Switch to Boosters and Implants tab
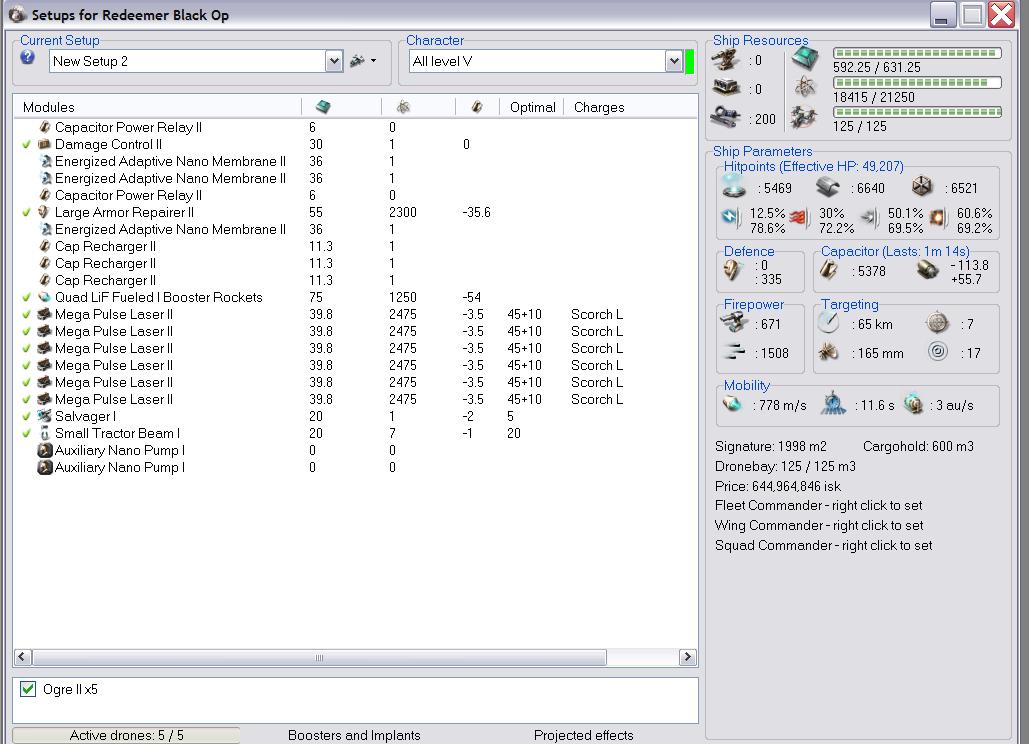Viewport: 1029px width, 744px height. [x=354, y=735]
